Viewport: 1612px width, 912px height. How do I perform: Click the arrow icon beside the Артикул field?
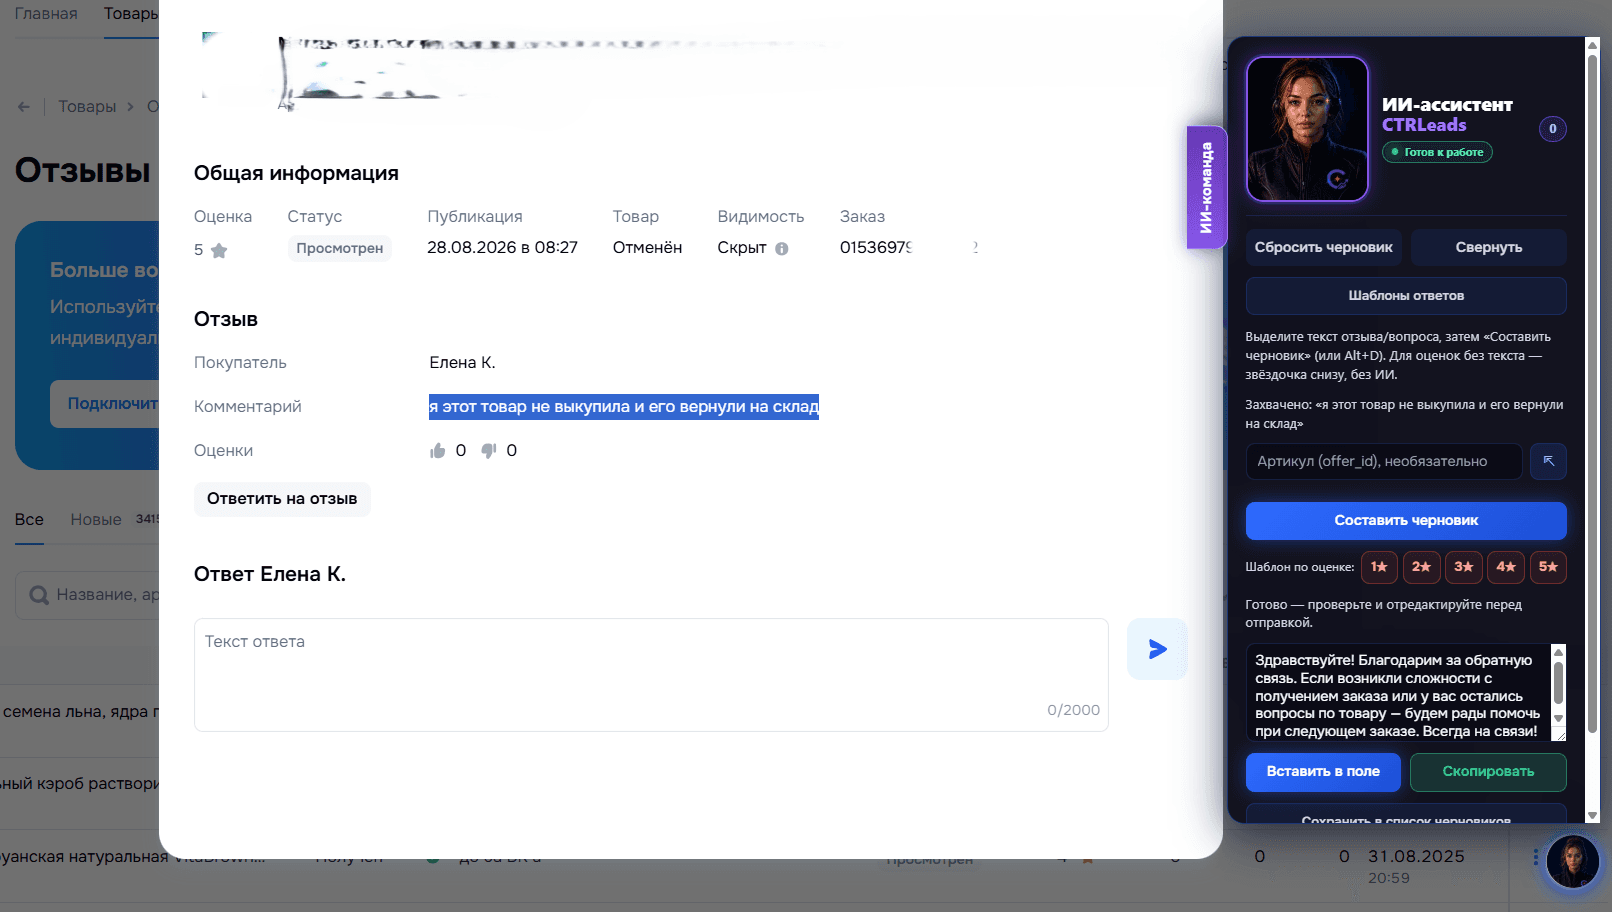point(1548,461)
